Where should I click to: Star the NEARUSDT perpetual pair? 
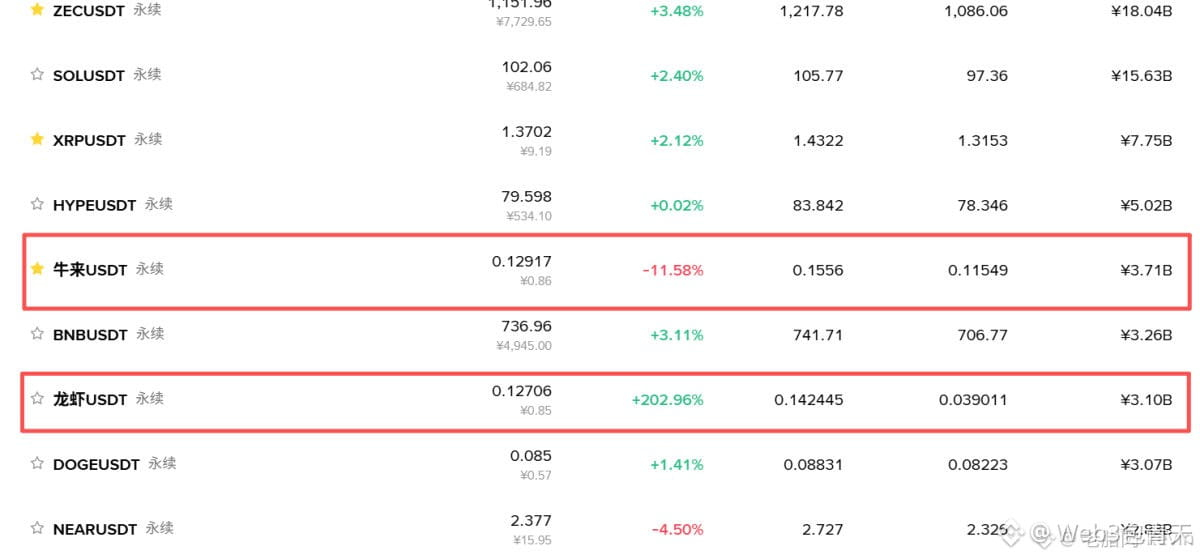(37, 528)
